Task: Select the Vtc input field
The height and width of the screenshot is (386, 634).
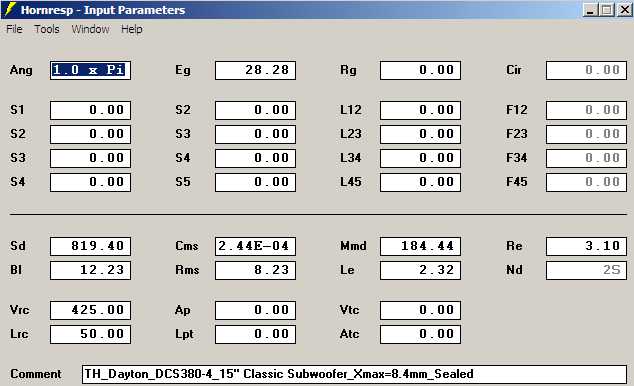Action: coord(421,310)
